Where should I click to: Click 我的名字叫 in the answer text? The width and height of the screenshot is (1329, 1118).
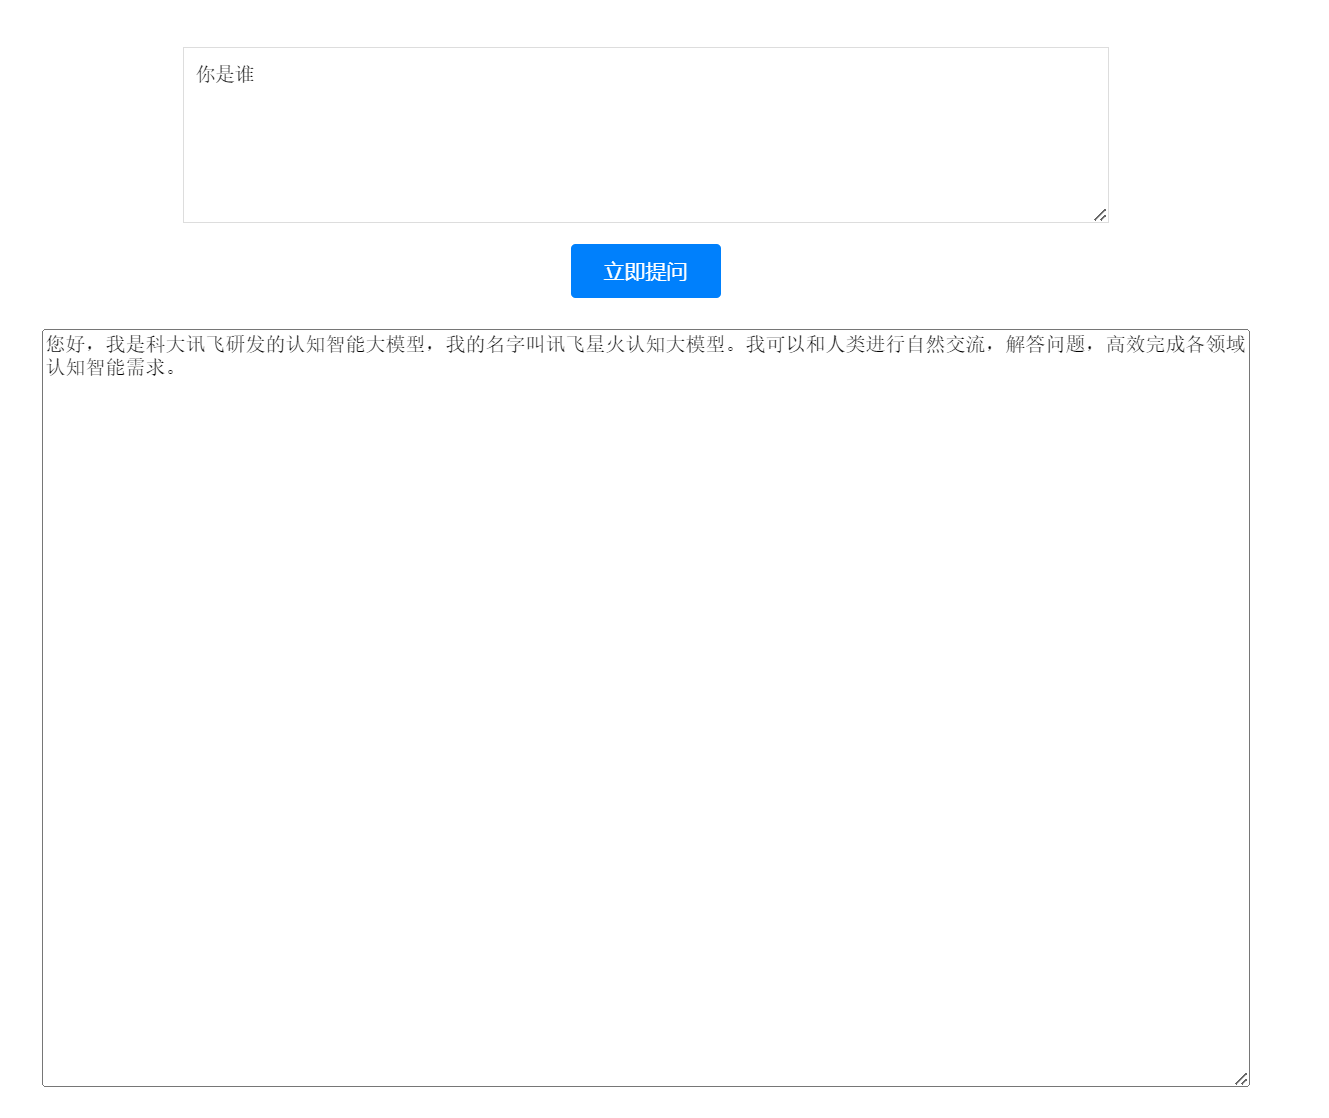pyautogui.click(x=495, y=344)
